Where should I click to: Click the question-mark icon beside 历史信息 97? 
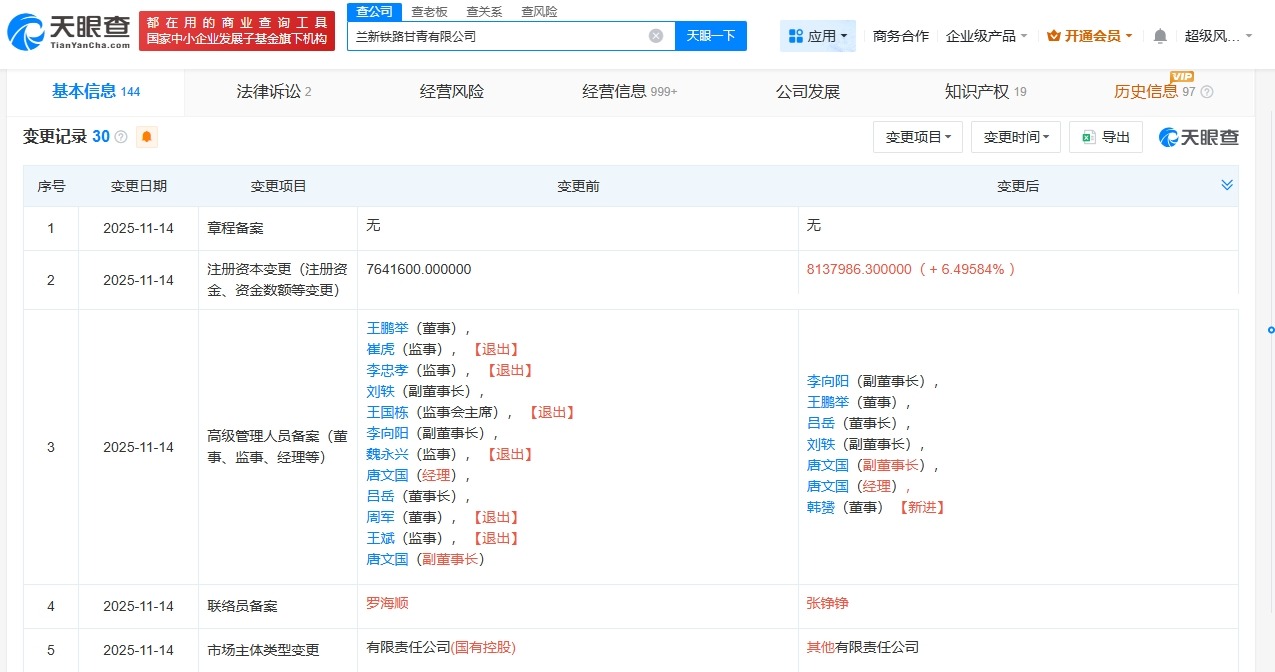click(1205, 92)
